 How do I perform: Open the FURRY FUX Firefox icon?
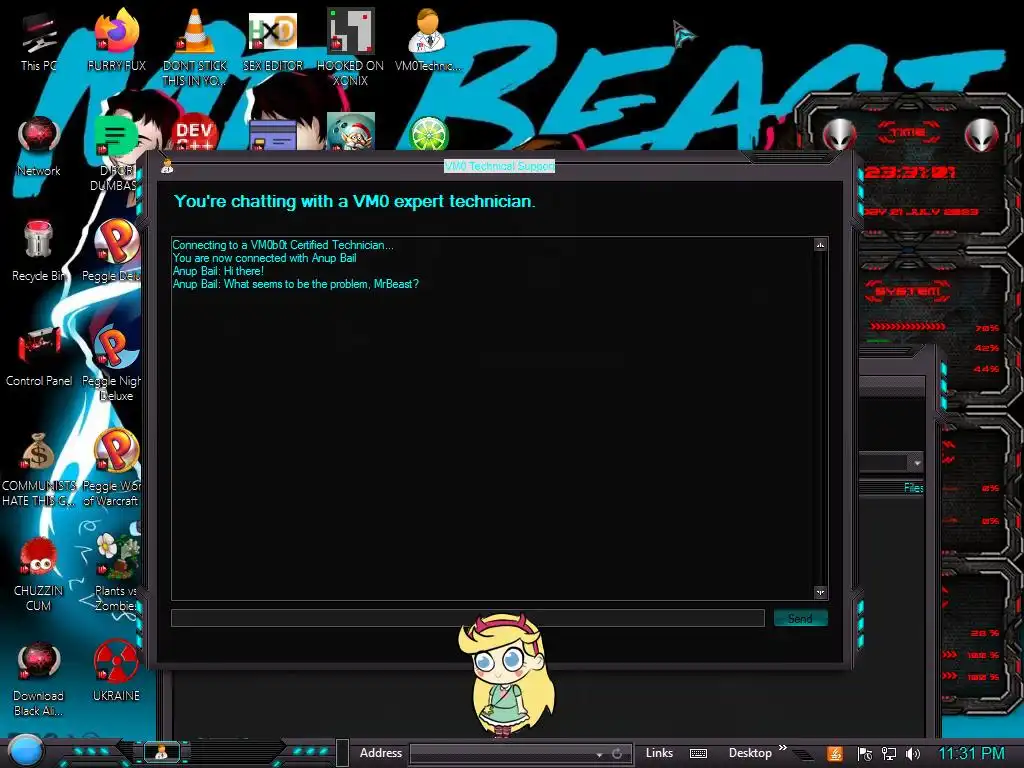[116, 40]
